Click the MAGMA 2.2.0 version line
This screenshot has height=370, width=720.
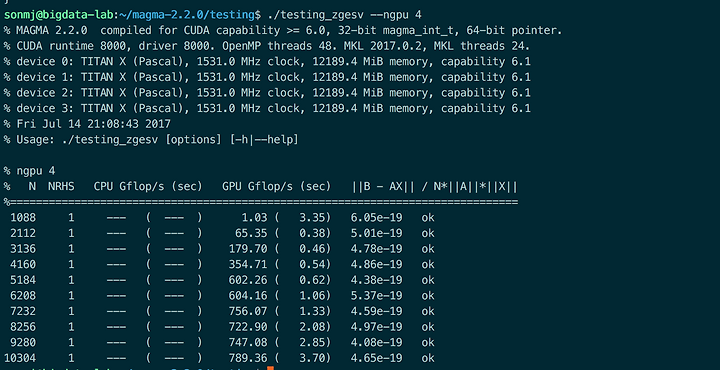tap(283, 31)
